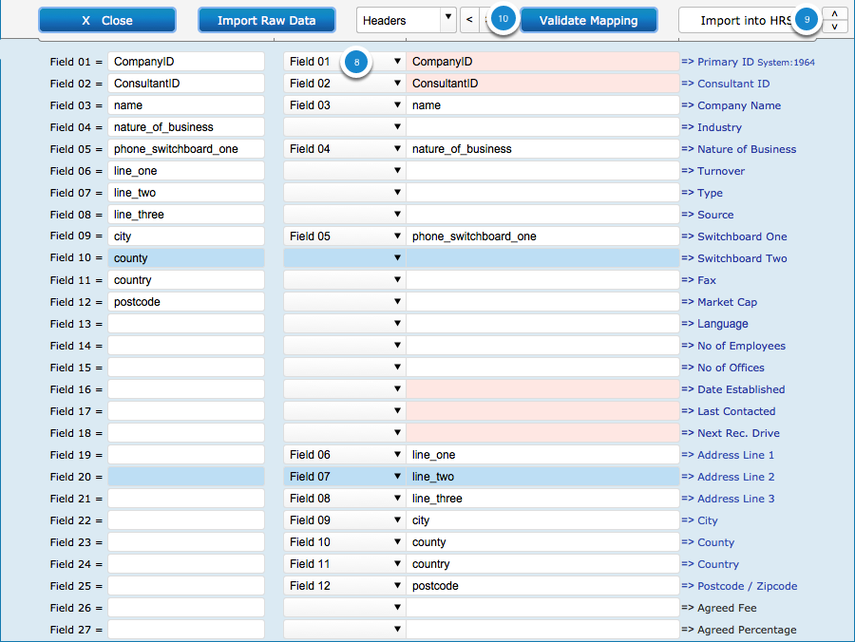Click the Postcode / Zipcode target link

click(x=739, y=586)
